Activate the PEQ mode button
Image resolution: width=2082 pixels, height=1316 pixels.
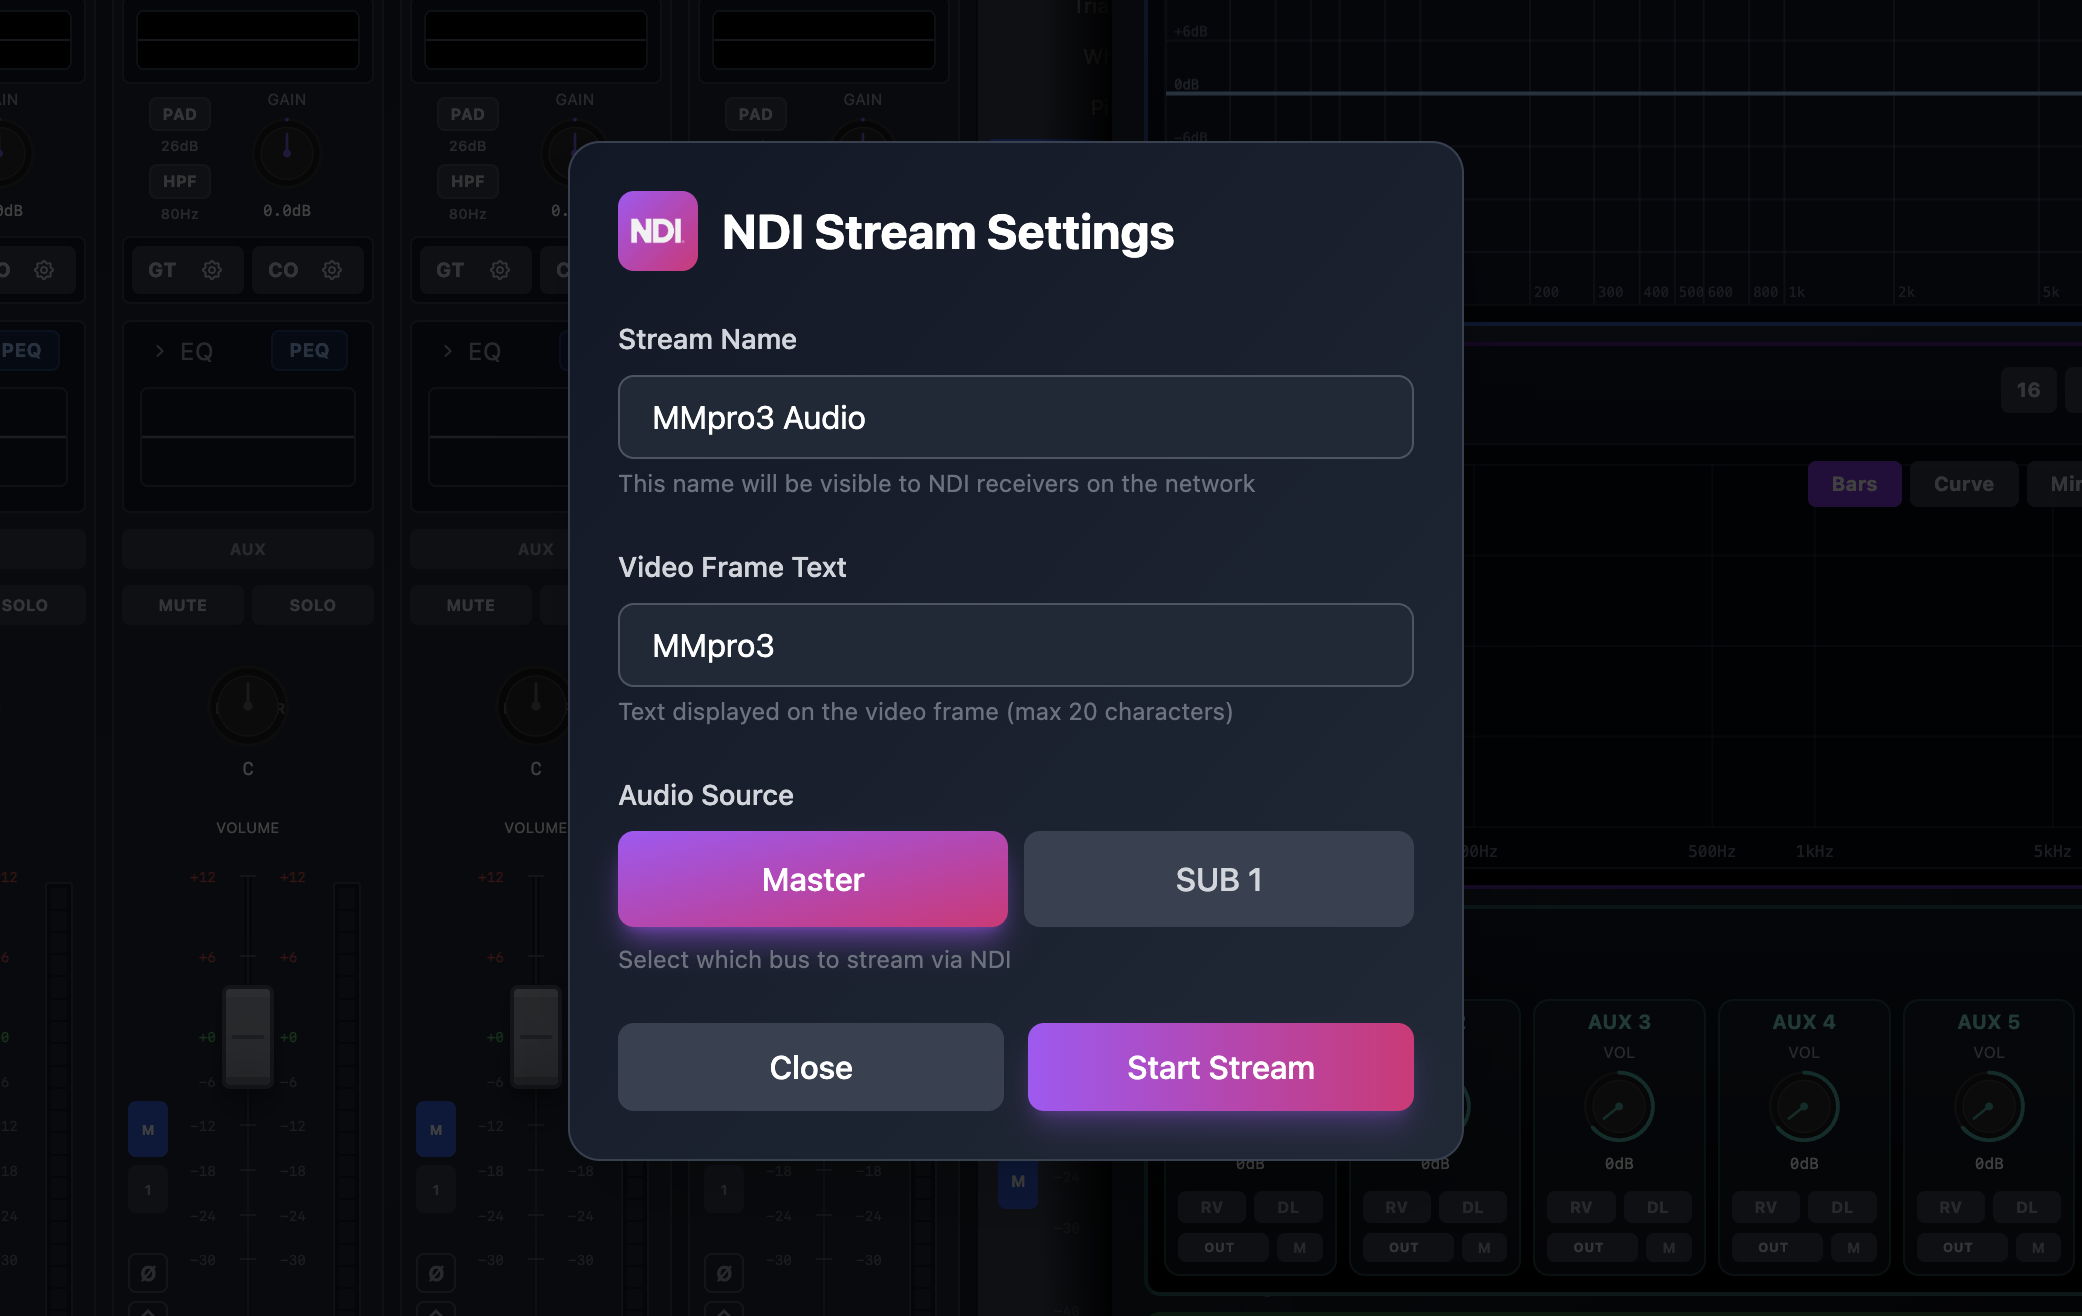[309, 350]
